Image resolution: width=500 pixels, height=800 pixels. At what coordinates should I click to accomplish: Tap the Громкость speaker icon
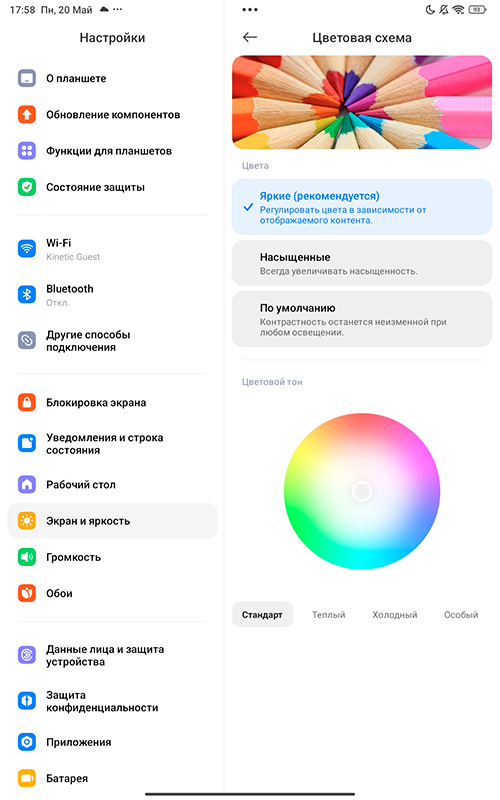point(27,557)
